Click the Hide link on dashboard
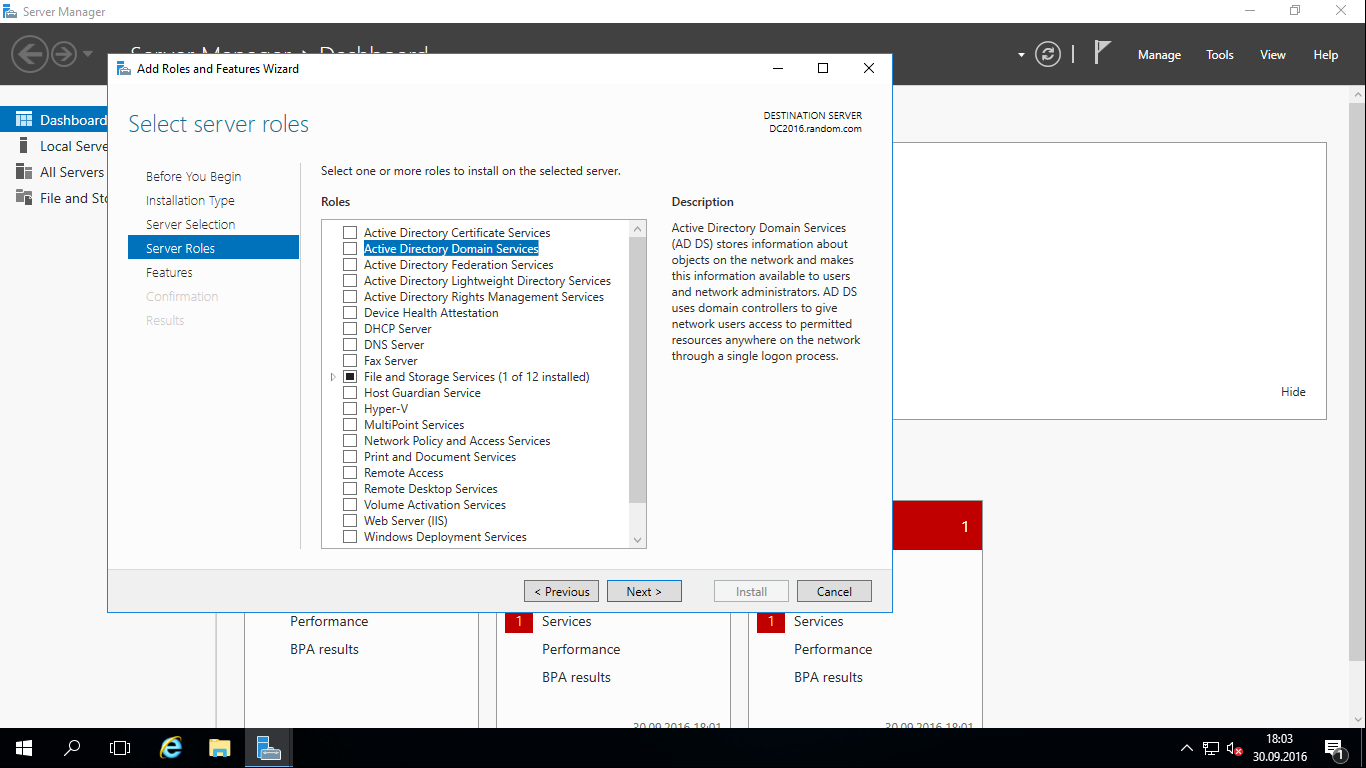Viewport: 1366px width, 768px height. coord(1293,392)
